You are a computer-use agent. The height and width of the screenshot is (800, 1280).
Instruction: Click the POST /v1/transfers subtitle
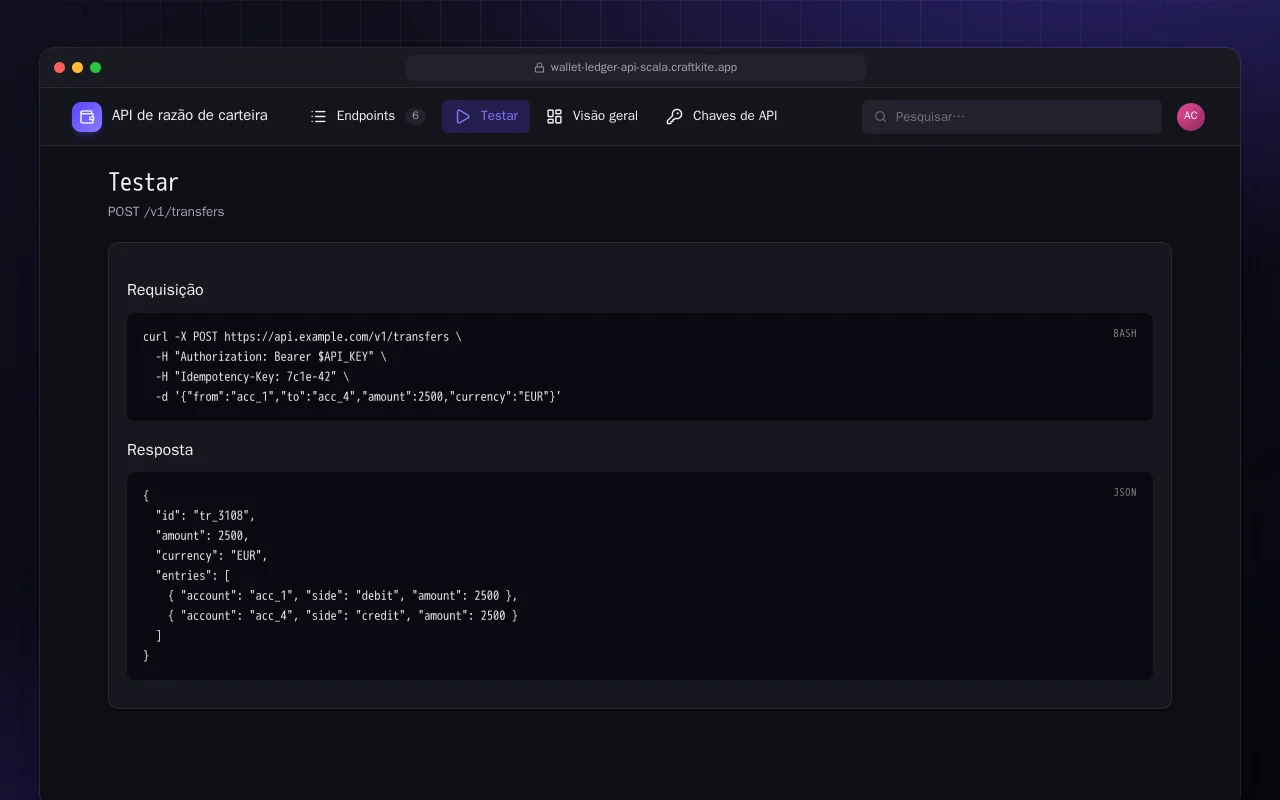coord(166,212)
